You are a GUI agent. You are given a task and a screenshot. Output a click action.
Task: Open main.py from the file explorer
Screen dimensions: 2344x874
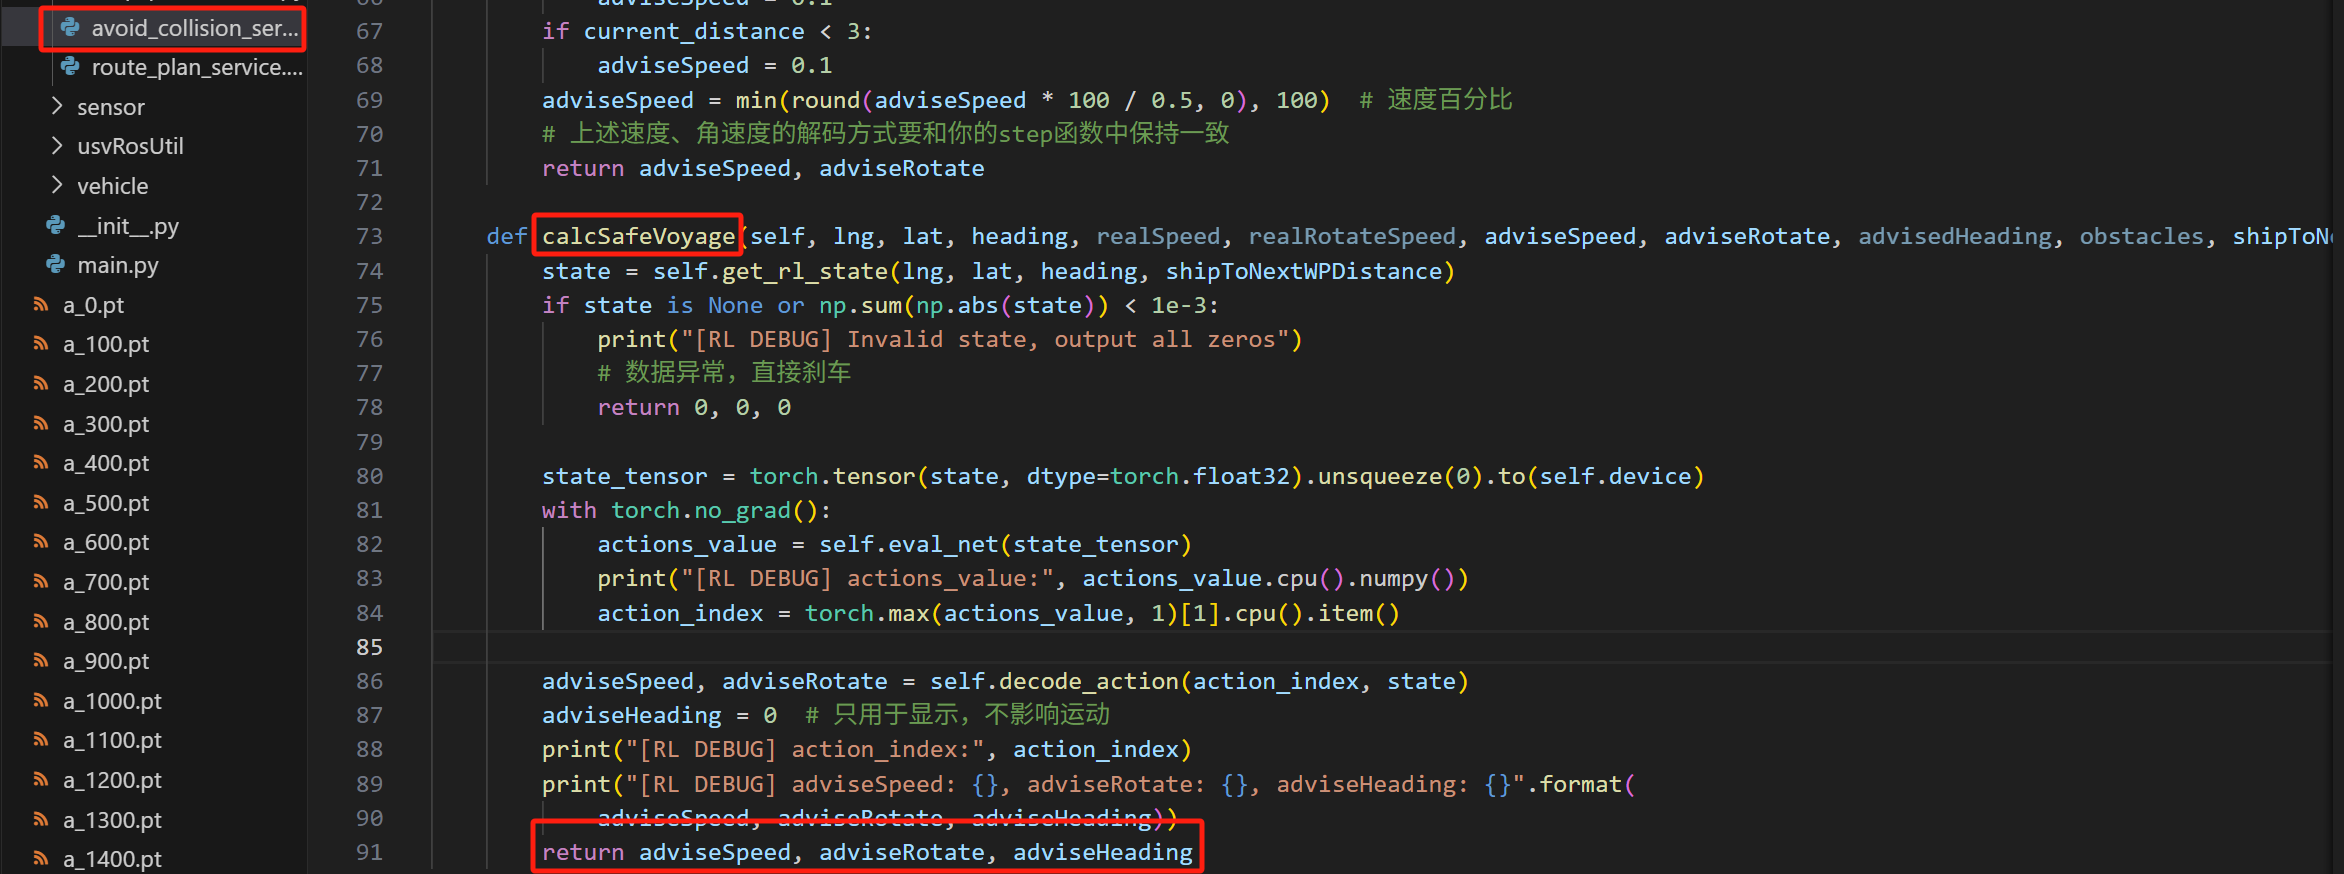pos(118,265)
